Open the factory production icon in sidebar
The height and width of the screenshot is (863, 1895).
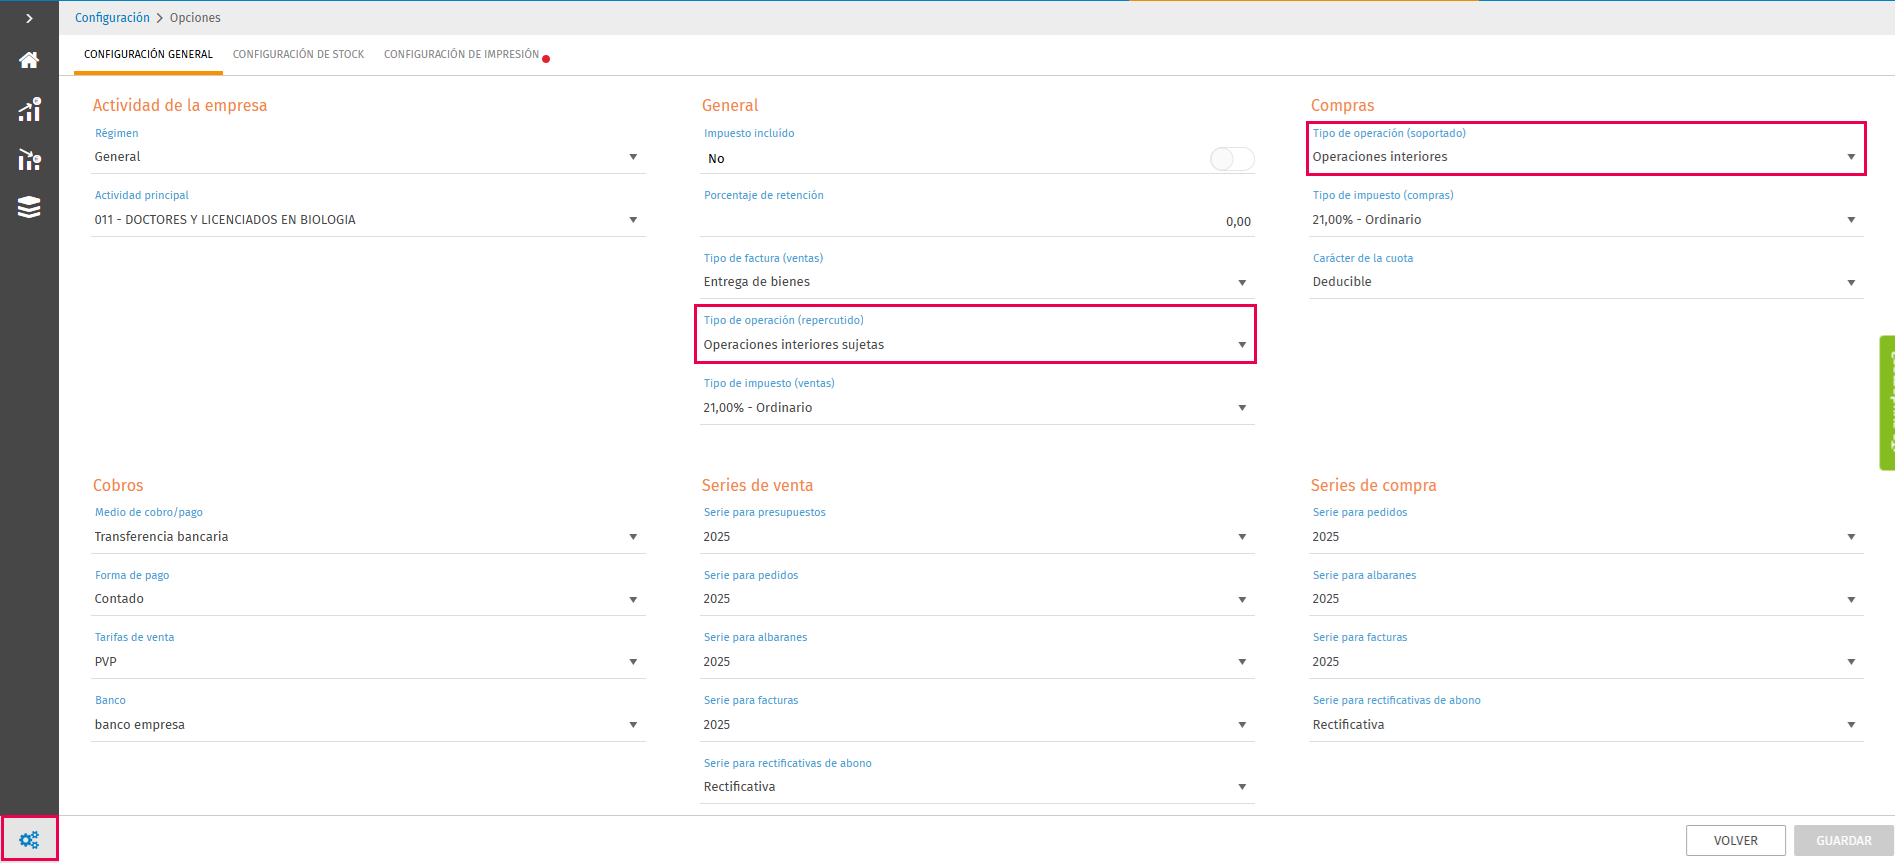tap(29, 159)
